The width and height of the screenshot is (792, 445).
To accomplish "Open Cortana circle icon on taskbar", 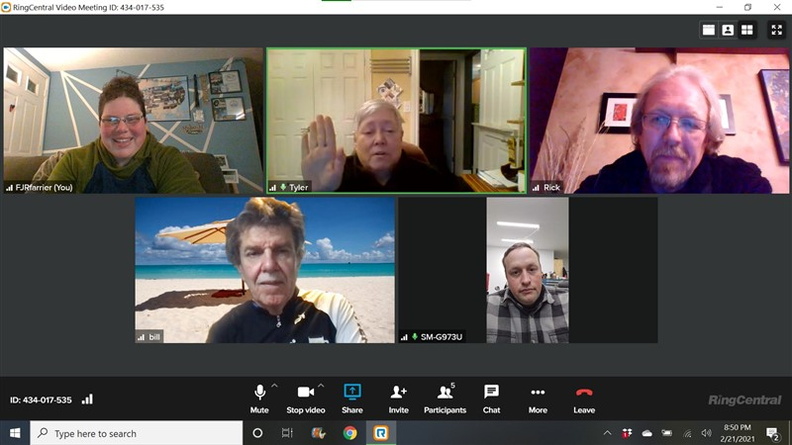I will [x=257, y=433].
